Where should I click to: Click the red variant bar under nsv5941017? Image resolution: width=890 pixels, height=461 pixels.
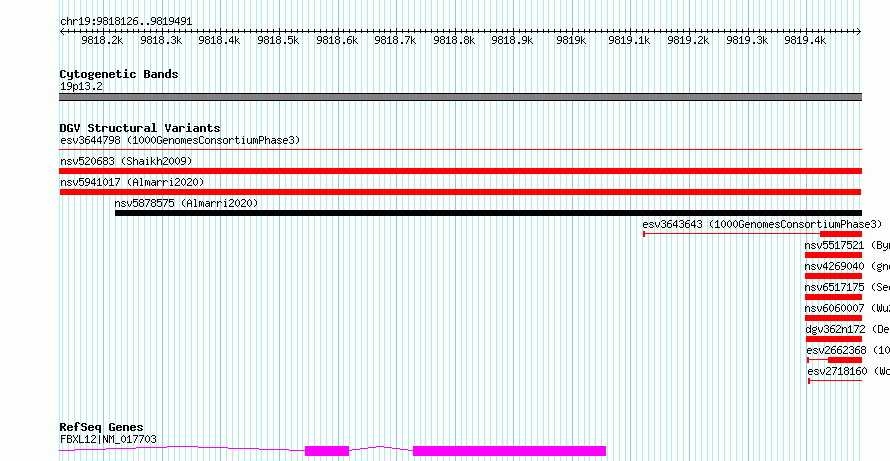pos(461,192)
